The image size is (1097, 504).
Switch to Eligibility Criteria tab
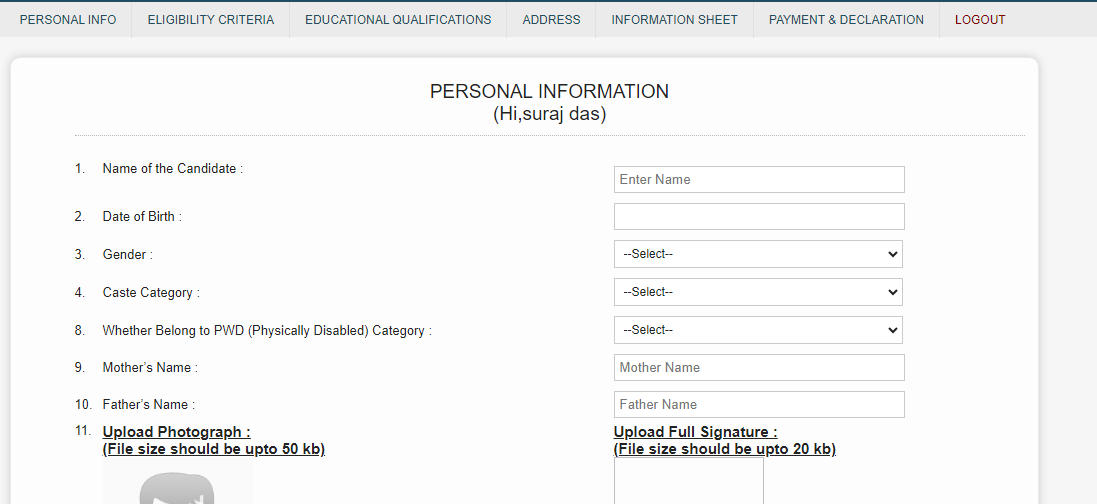coord(211,20)
